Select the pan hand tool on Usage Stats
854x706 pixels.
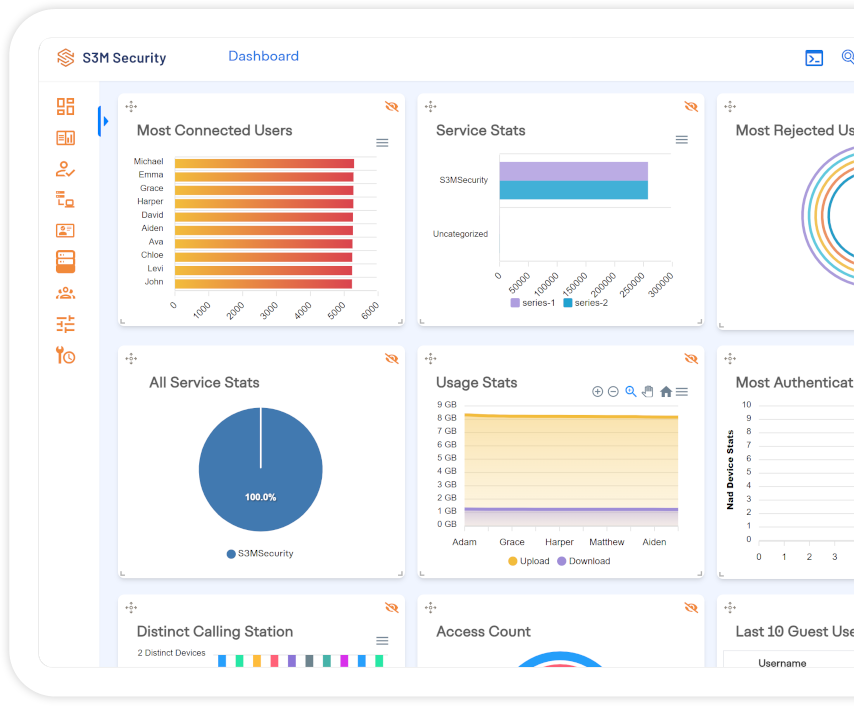coord(648,392)
